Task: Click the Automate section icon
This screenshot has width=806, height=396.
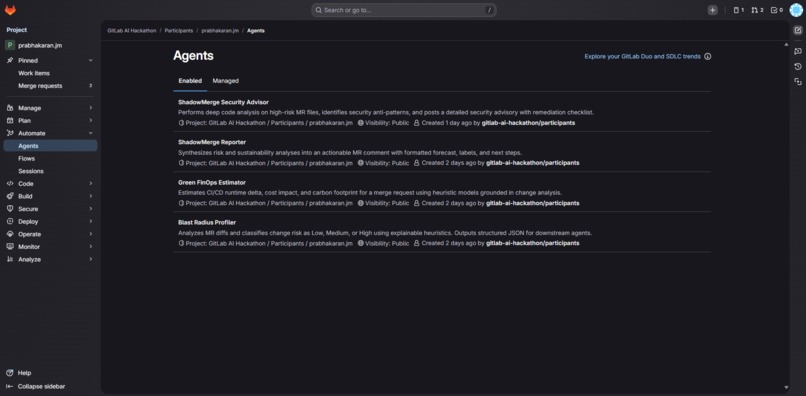Action: tap(10, 133)
